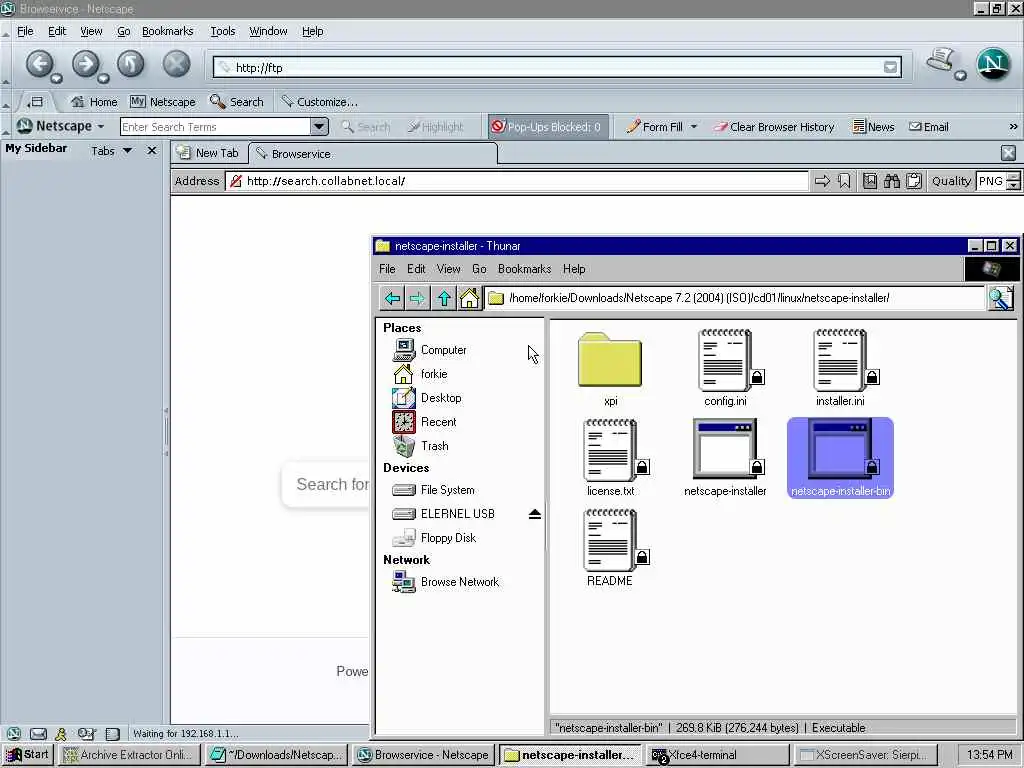Open Netscape Bookmarks menu

click(168, 31)
